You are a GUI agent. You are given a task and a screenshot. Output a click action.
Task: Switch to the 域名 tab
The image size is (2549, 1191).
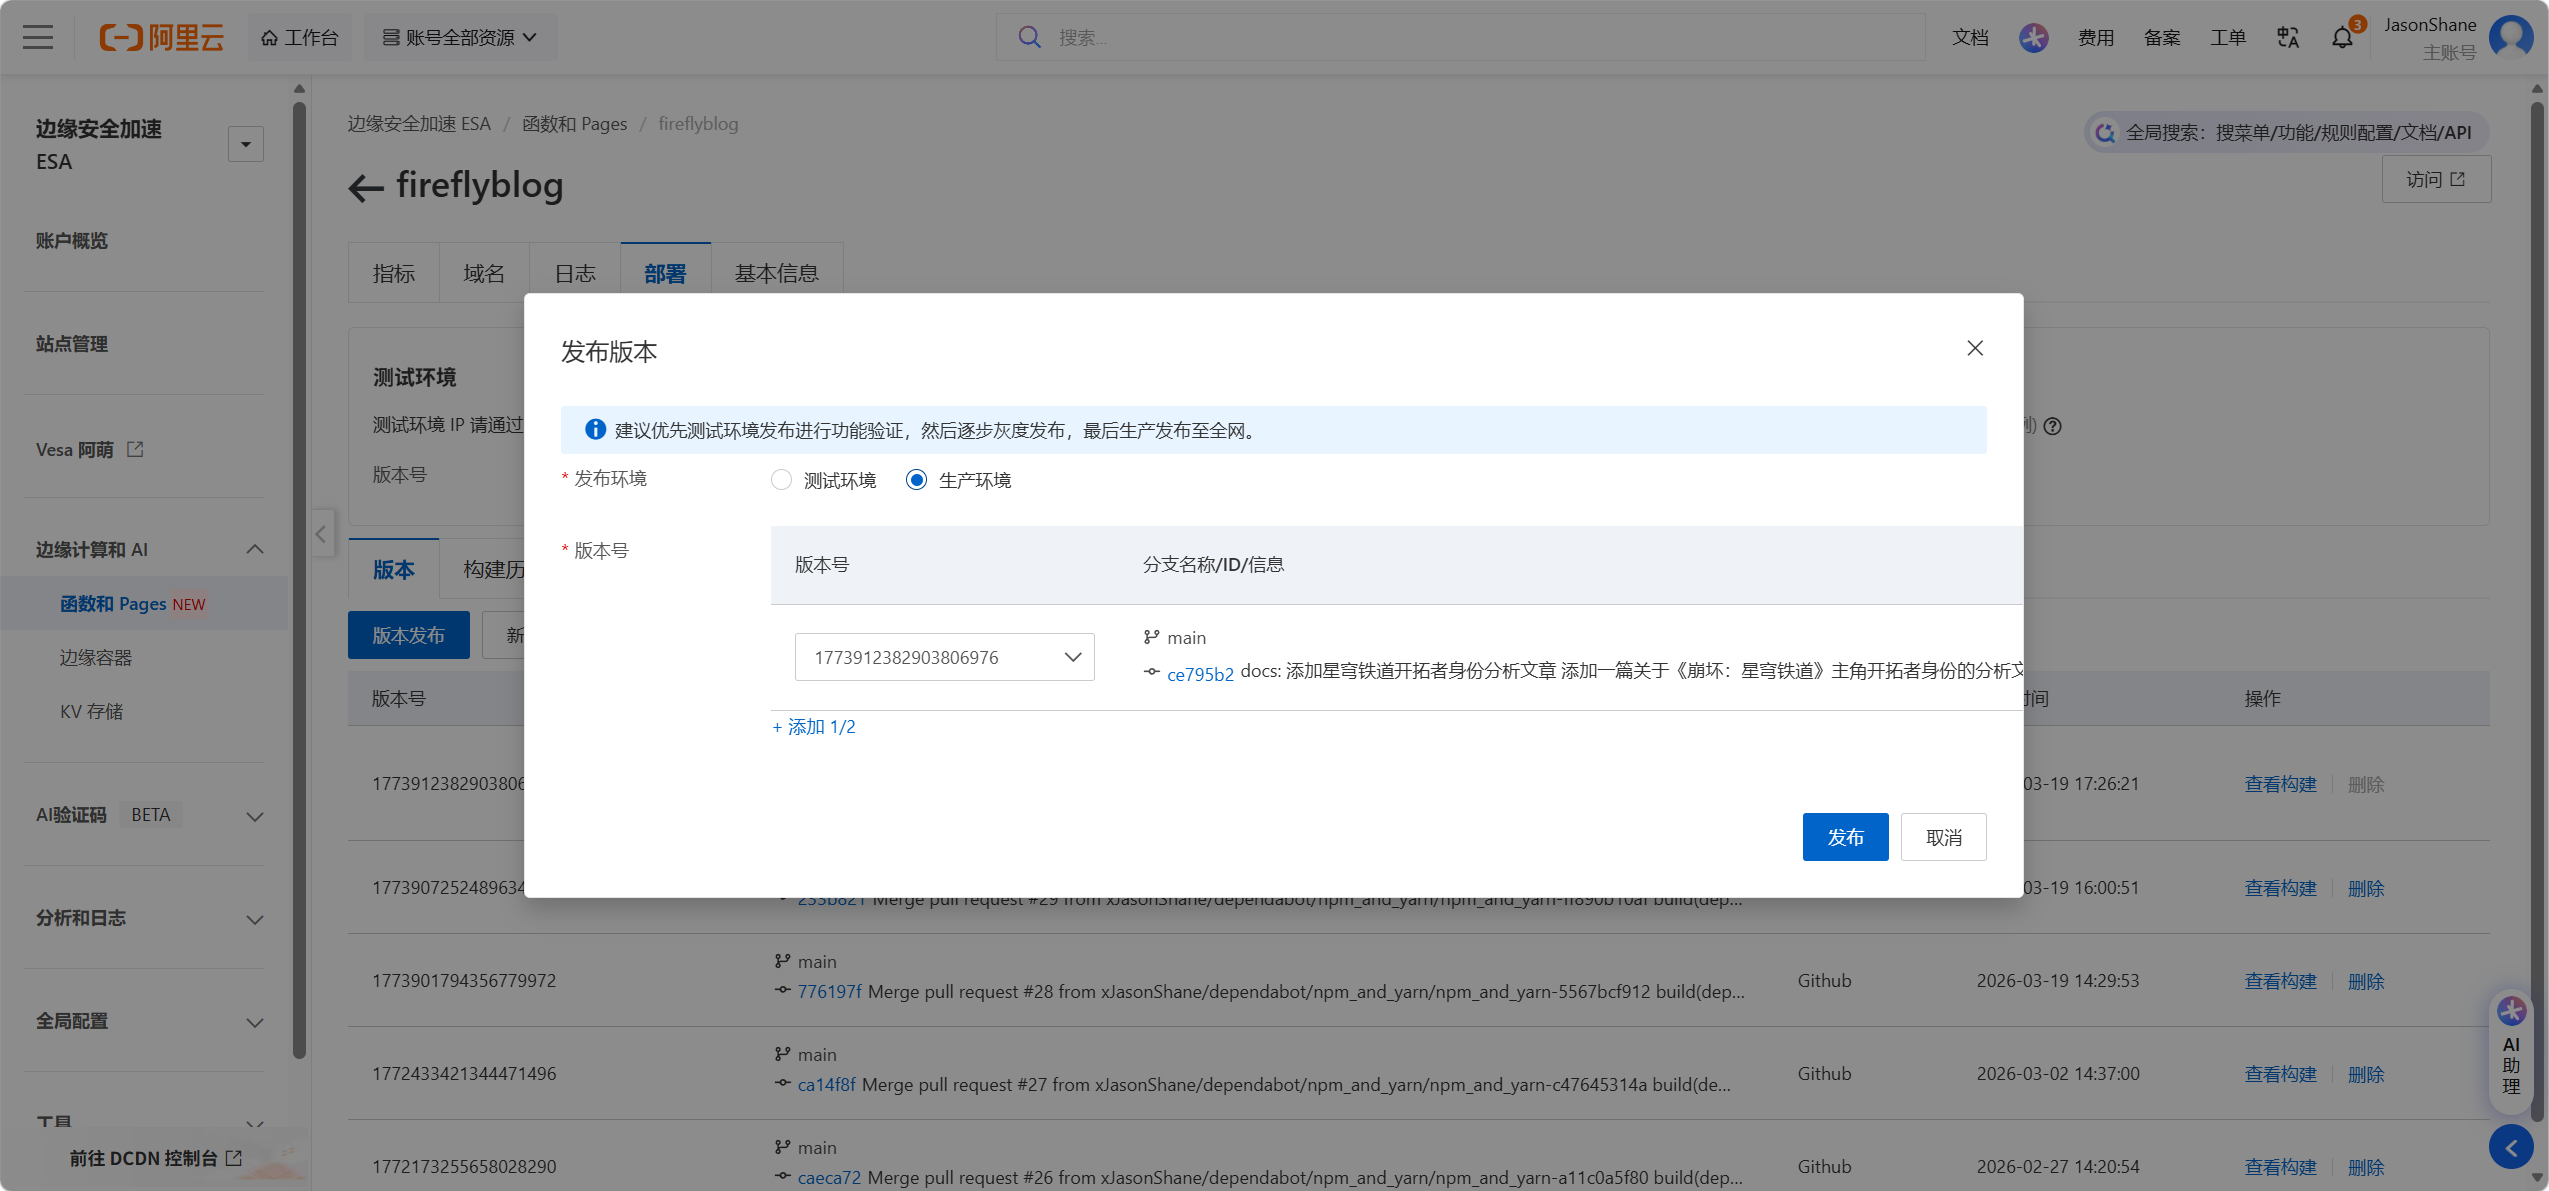484,273
